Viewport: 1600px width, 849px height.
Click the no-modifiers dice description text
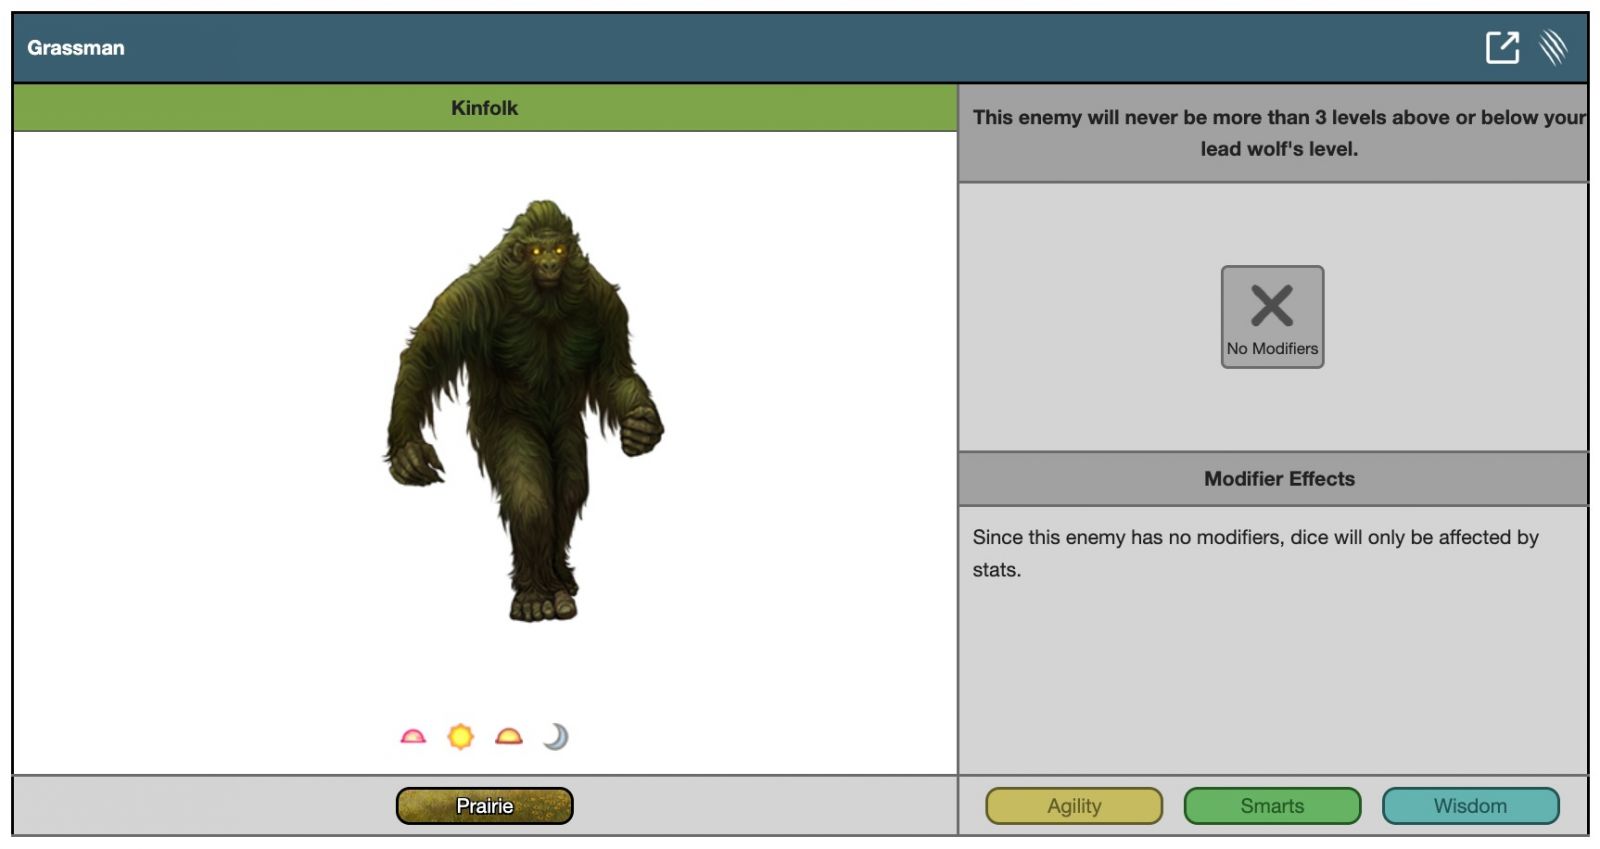point(1255,553)
